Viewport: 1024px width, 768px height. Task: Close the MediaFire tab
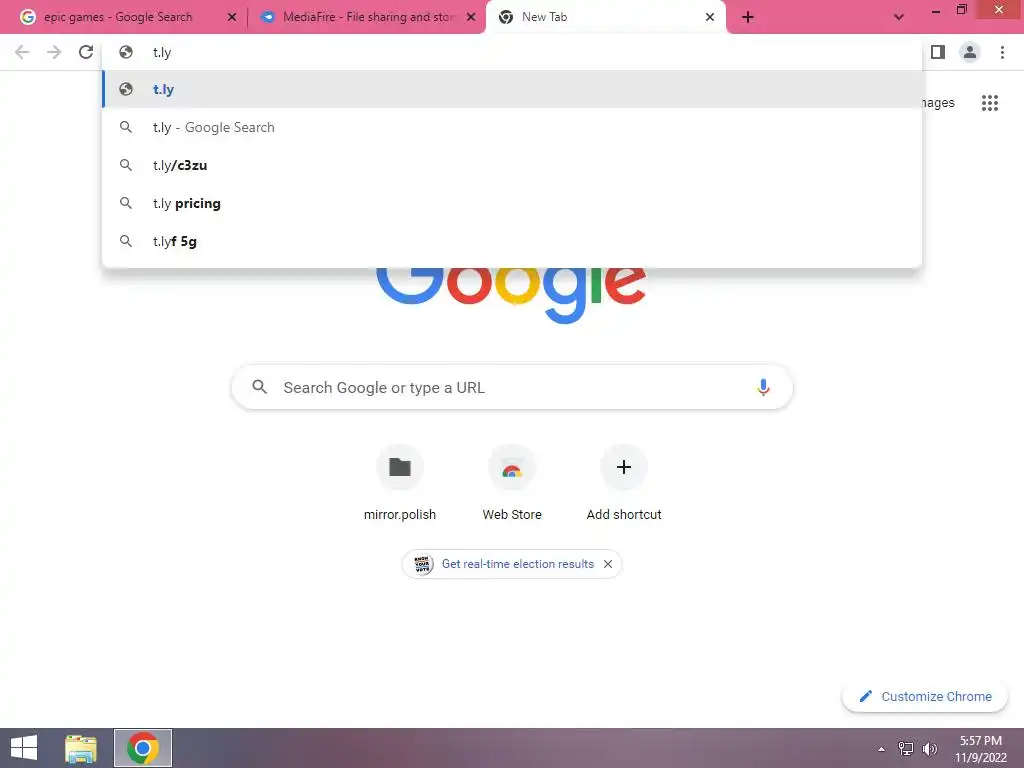pos(471,17)
